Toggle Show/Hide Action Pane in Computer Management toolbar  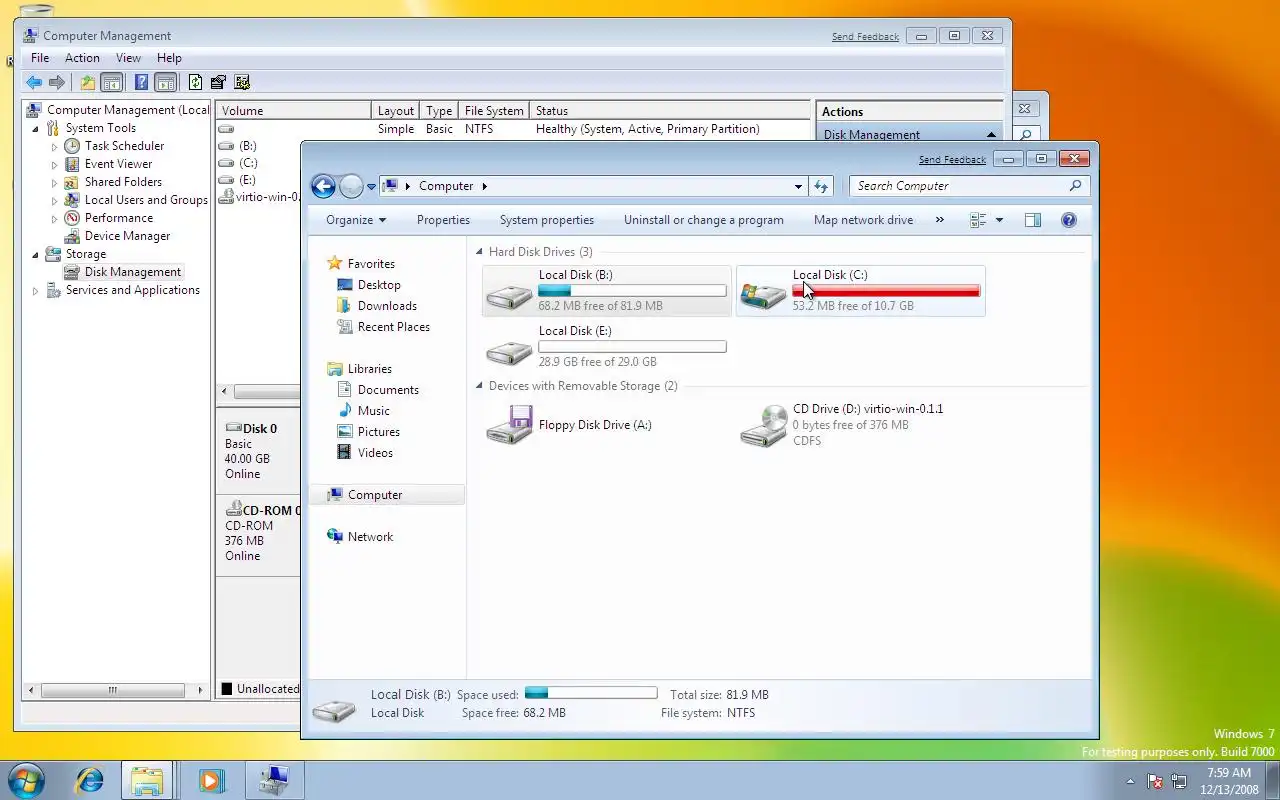166,83
